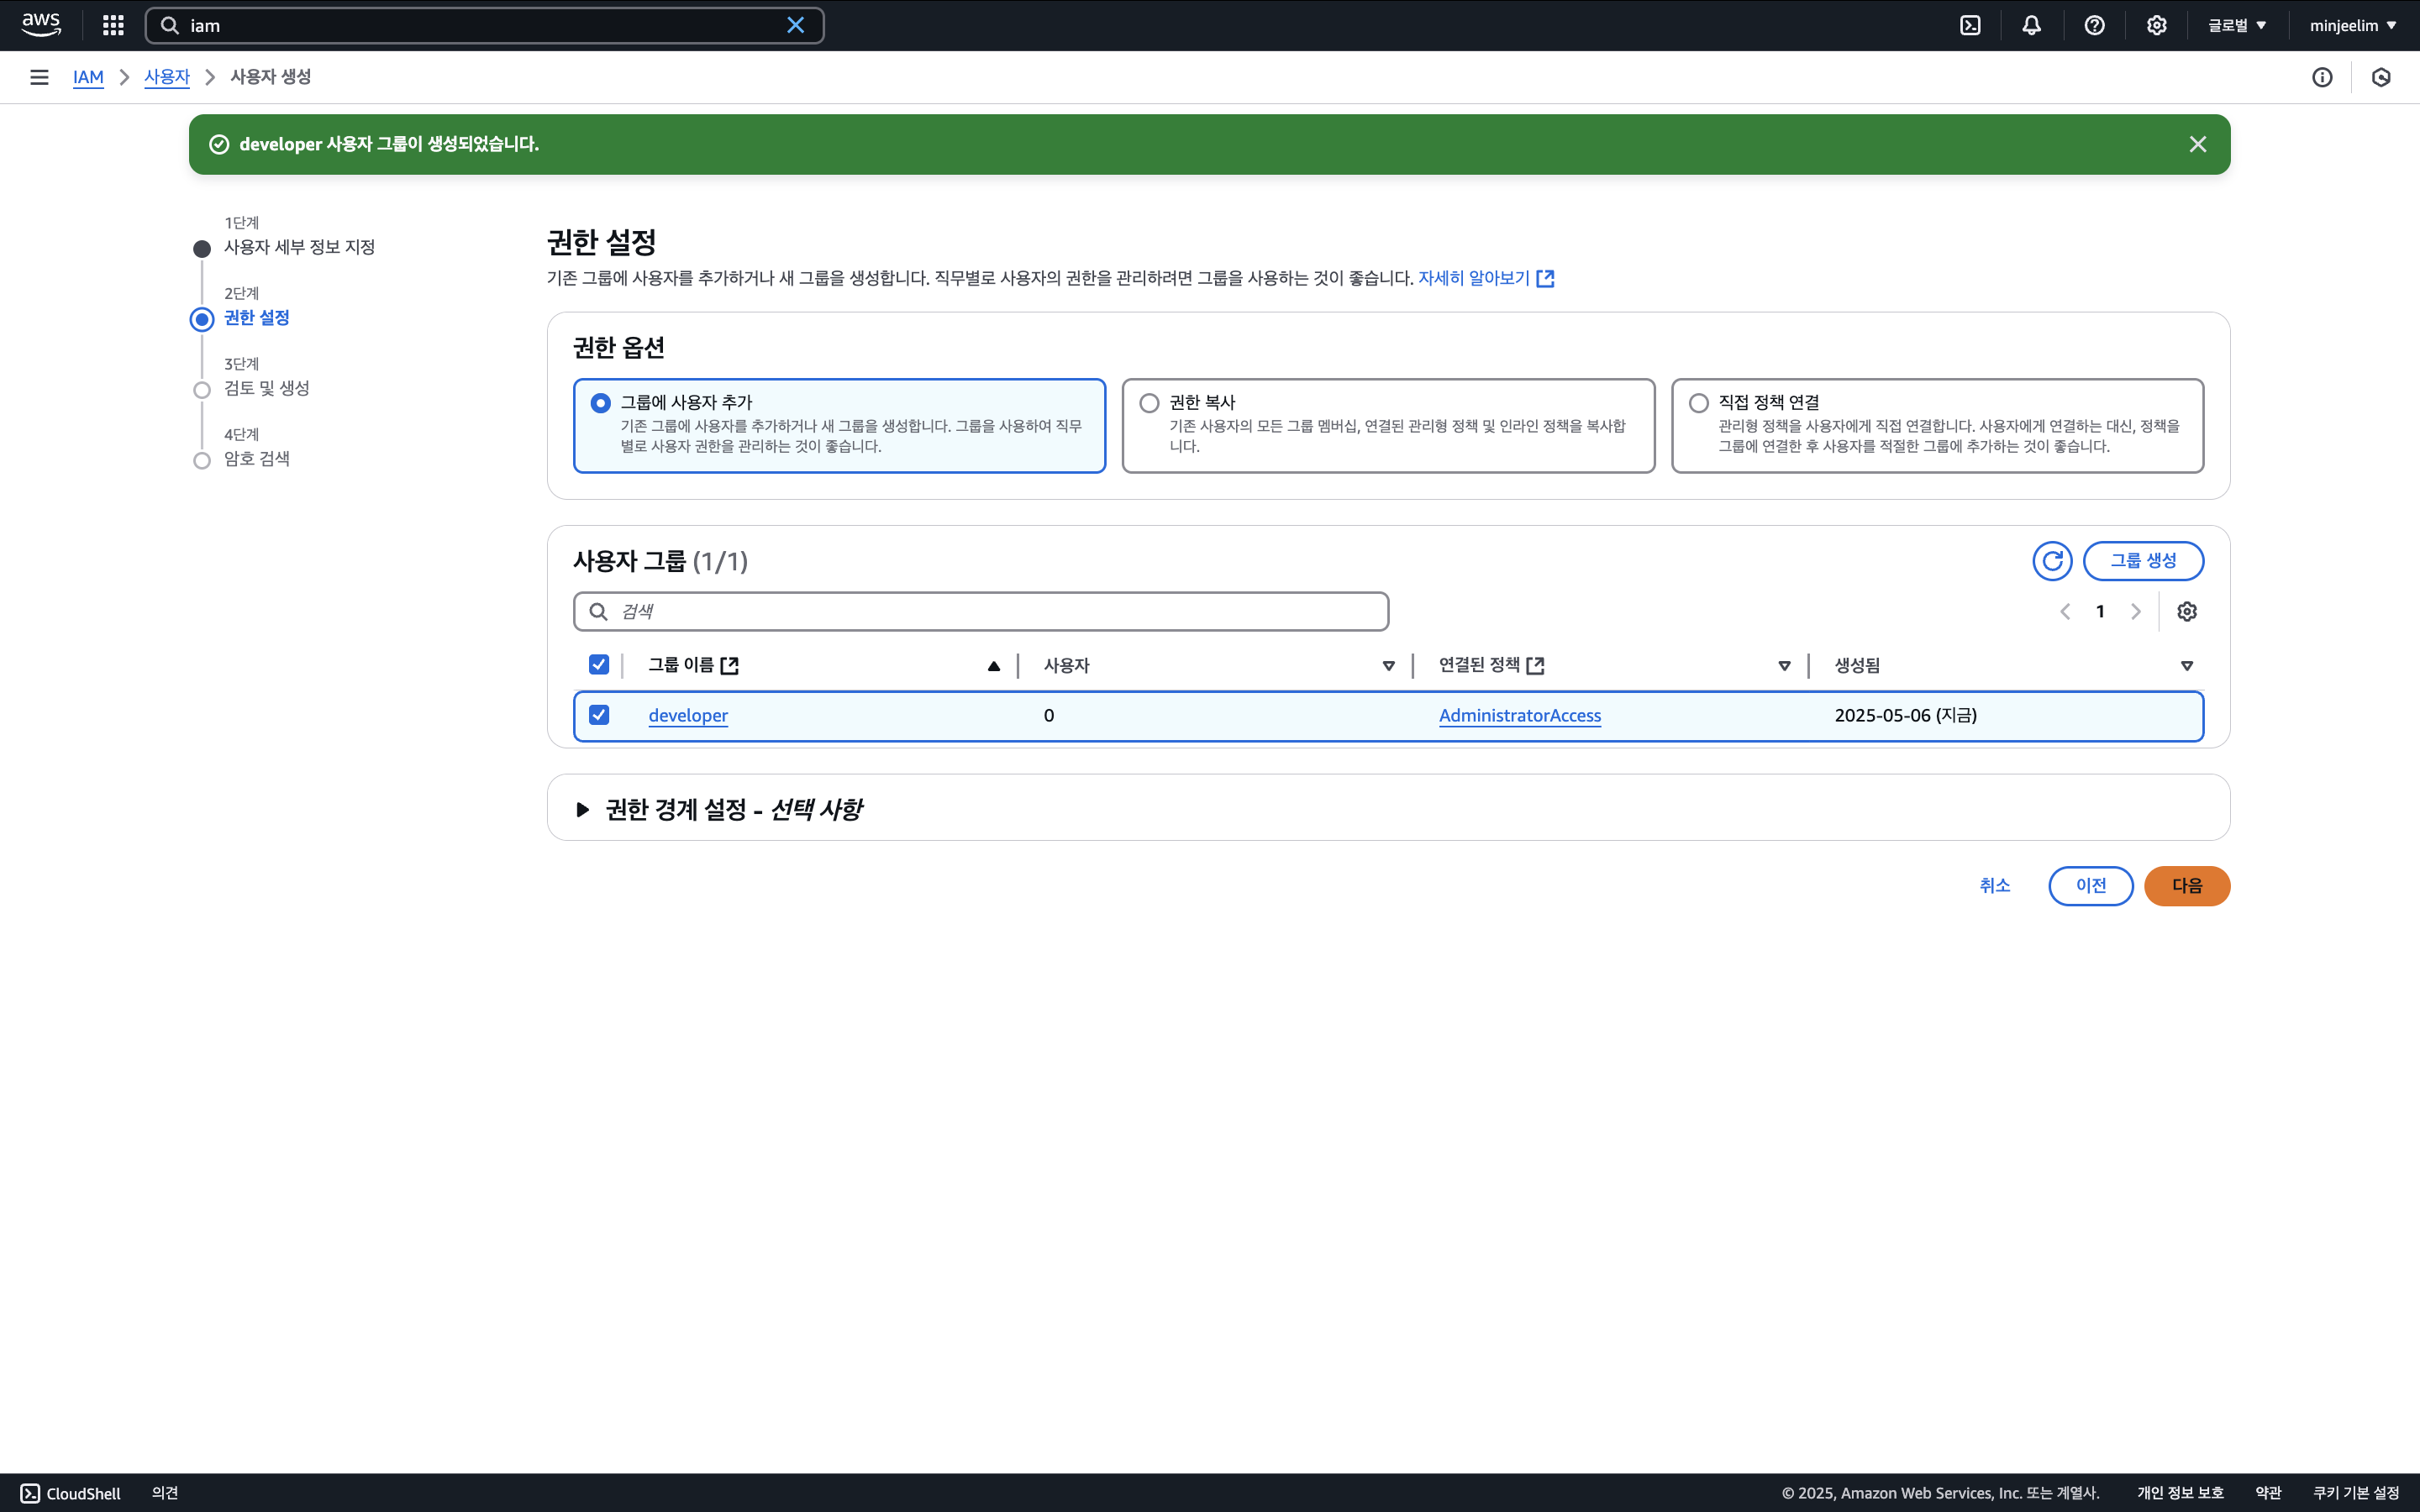Open the notifications bell
This screenshot has height=1512, width=2420.
click(x=2031, y=25)
